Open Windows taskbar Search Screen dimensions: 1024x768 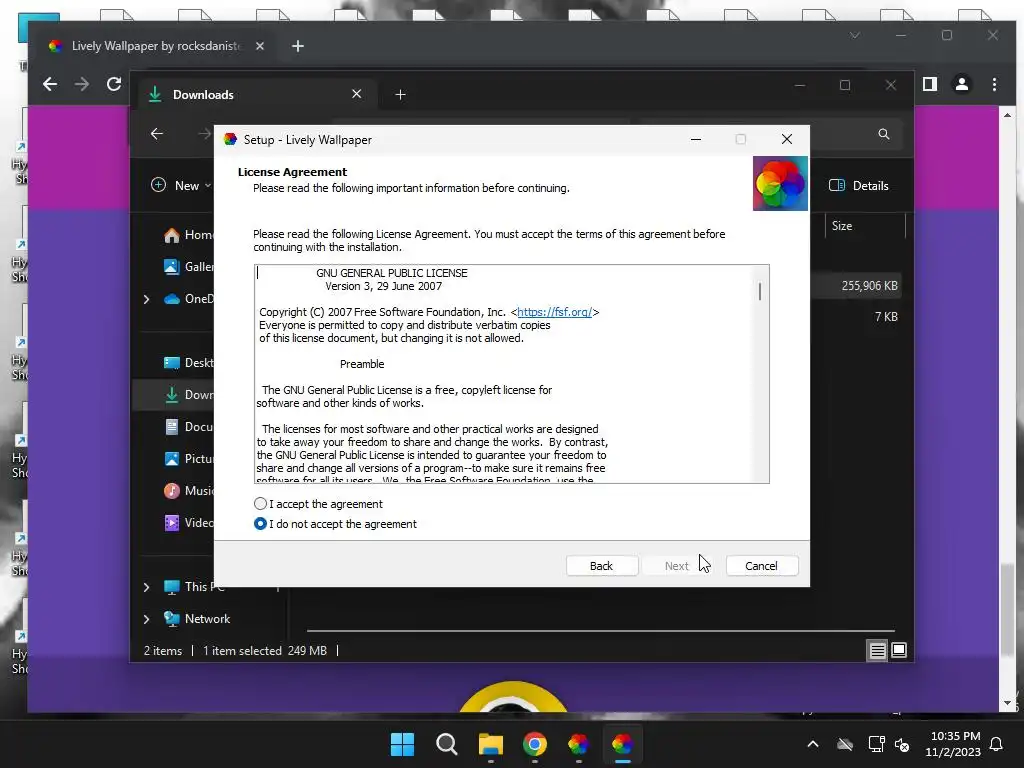tap(447, 744)
